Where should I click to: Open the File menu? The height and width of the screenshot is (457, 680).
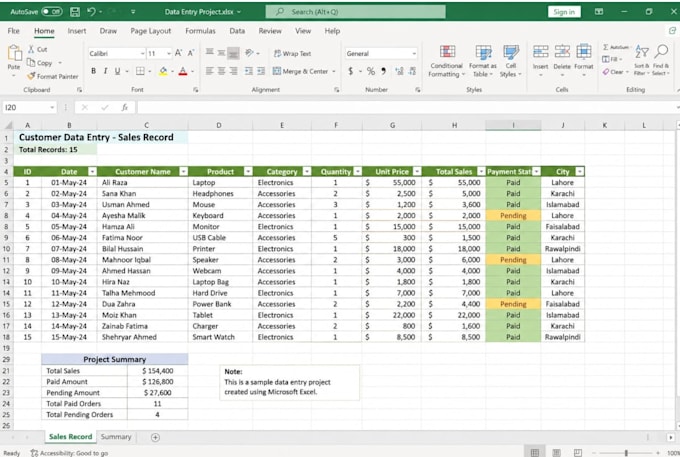pyautogui.click(x=13, y=31)
